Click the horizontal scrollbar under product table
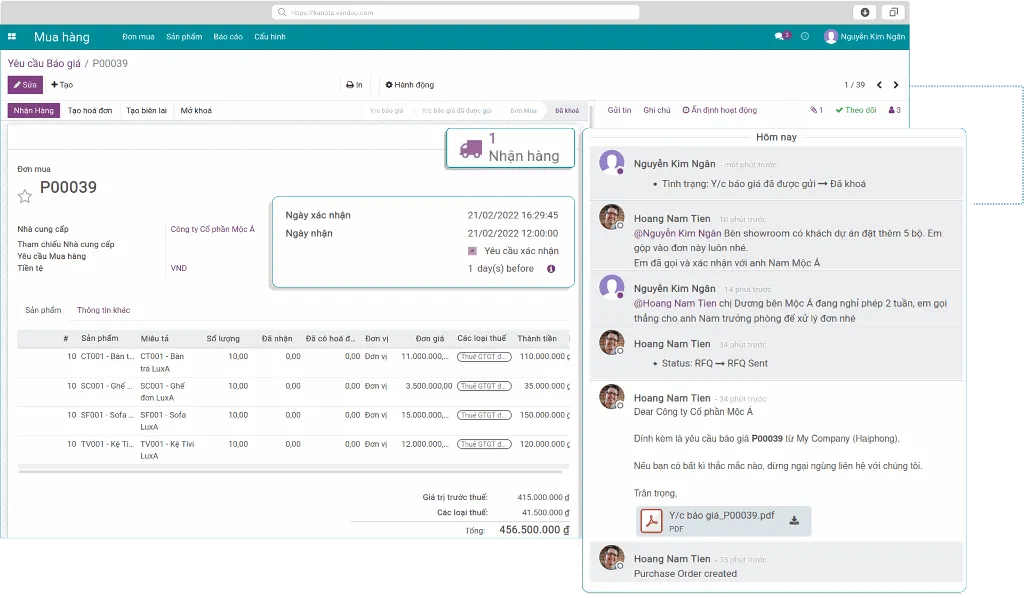 (290, 468)
